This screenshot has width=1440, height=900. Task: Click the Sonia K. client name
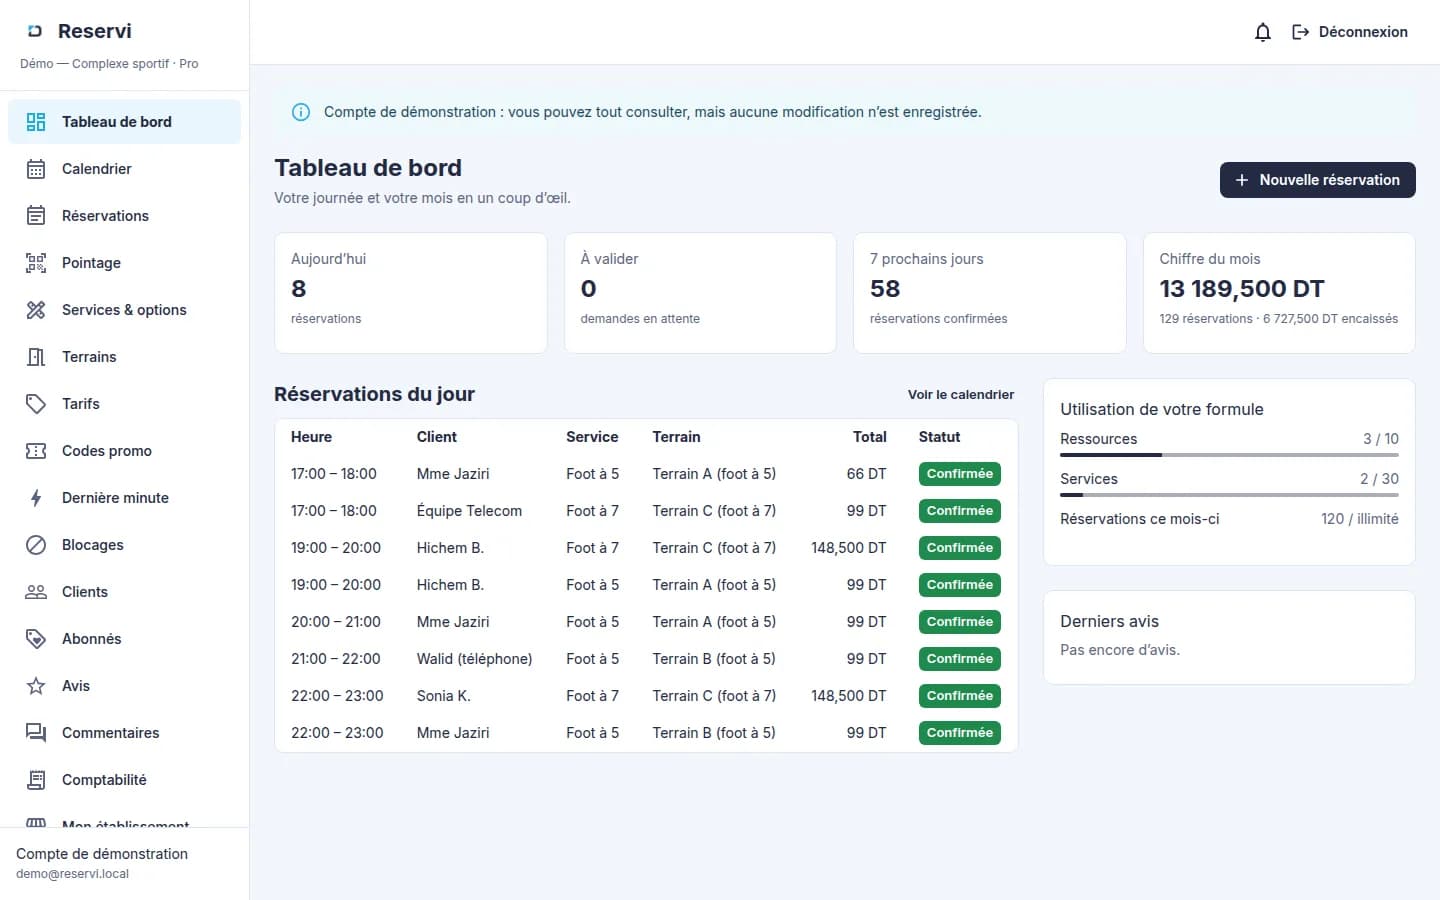point(443,696)
